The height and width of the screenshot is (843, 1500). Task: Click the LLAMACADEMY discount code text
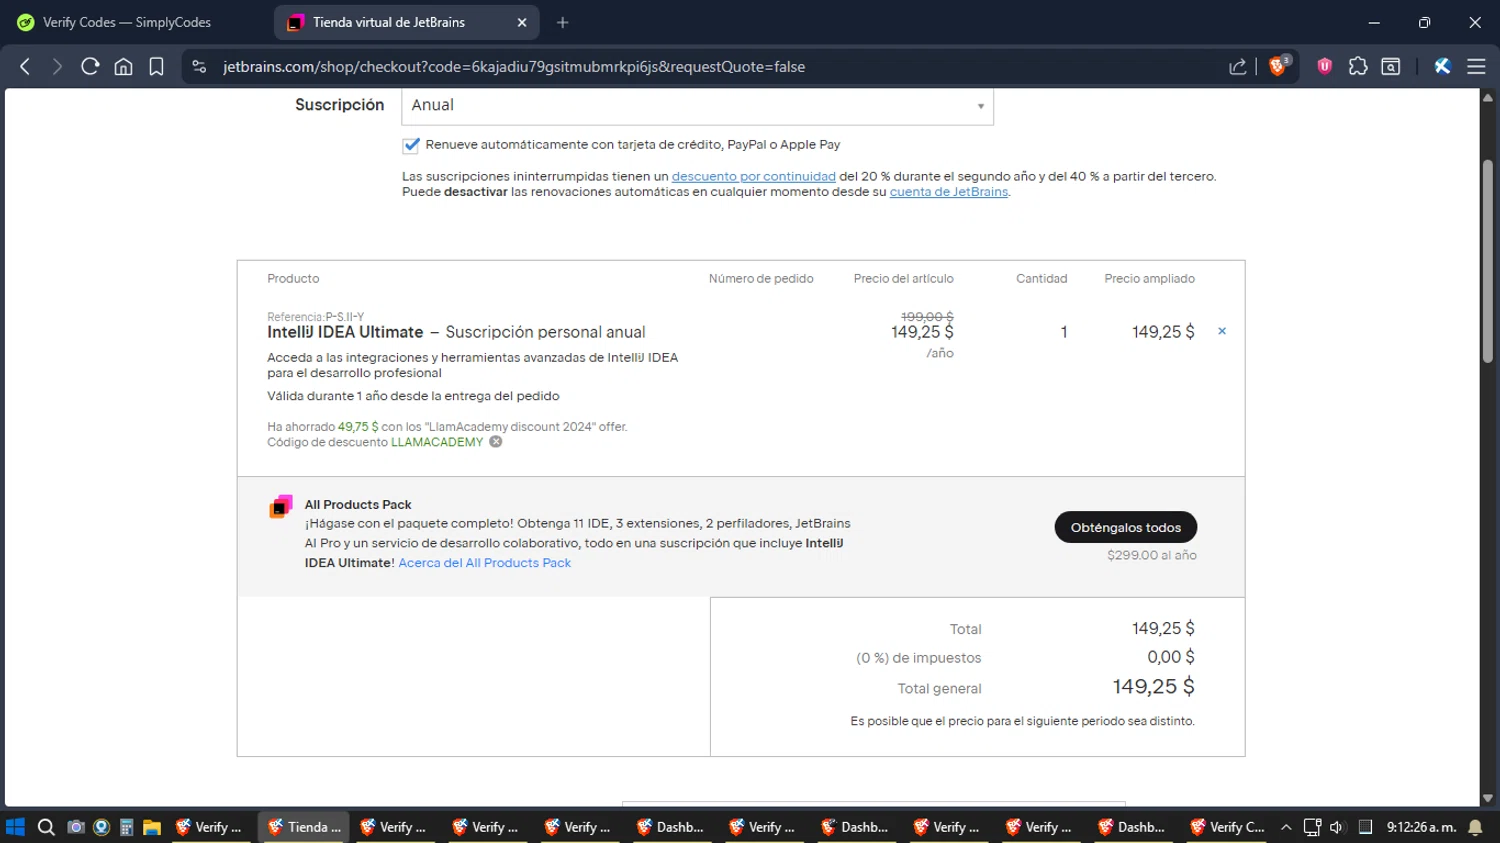click(437, 442)
